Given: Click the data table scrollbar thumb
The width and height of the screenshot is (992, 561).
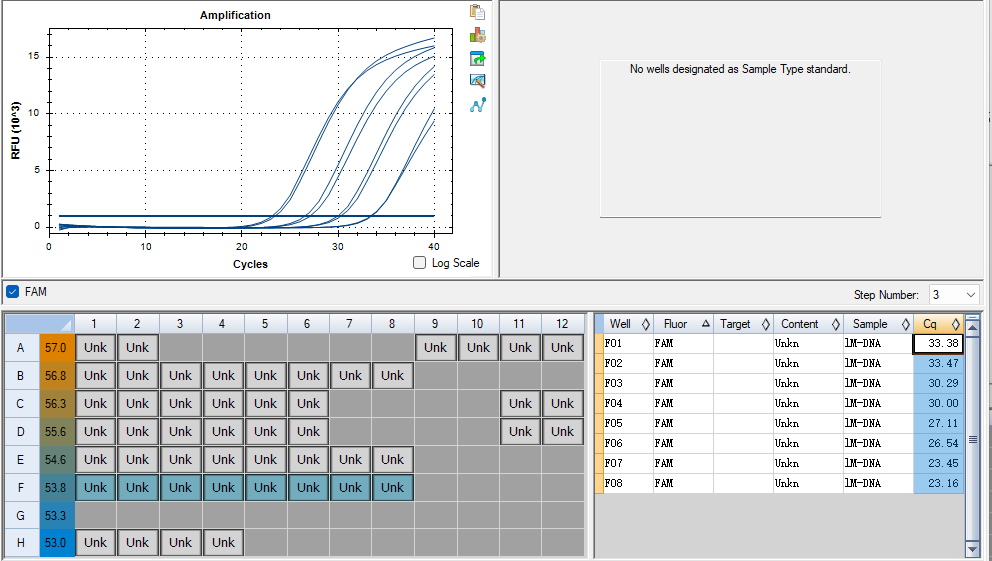Looking at the screenshot, I should point(973,438).
